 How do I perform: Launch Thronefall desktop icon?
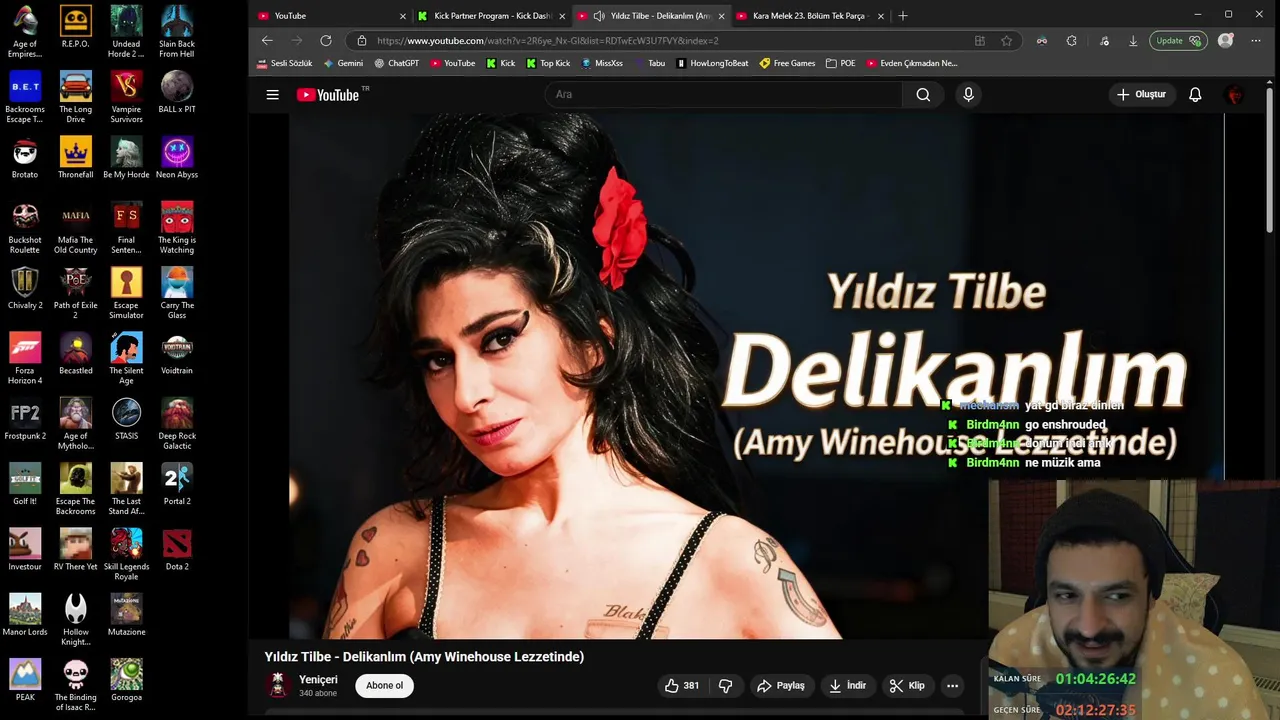coord(75,158)
